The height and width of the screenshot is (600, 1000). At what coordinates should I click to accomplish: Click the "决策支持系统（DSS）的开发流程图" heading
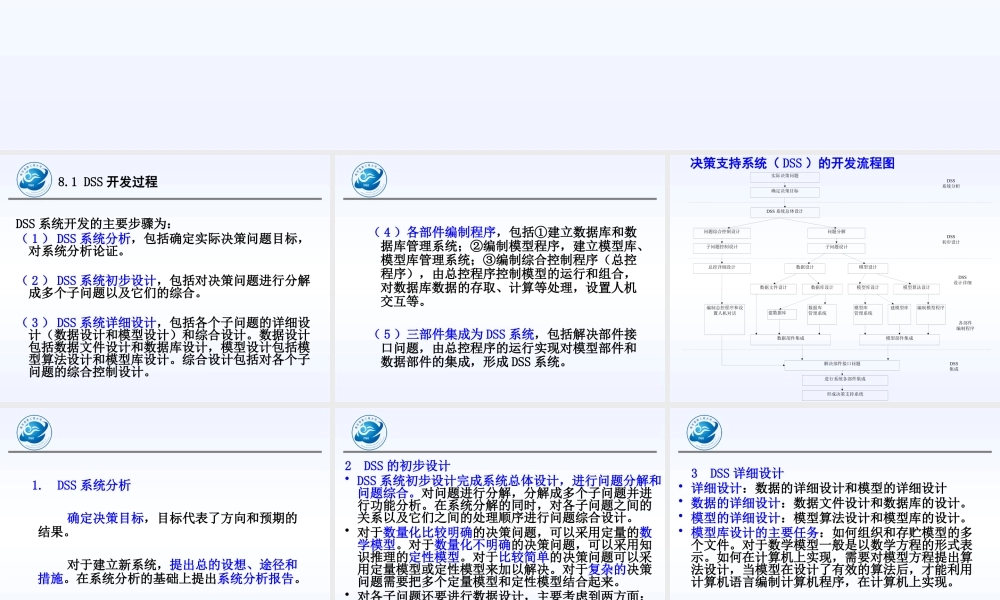(x=792, y=163)
